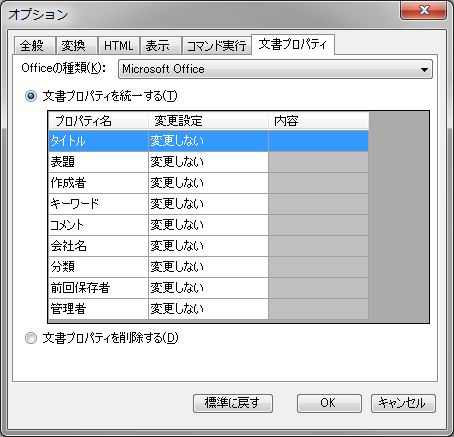The height and width of the screenshot is (437, 454).
Task: Select the 管理者 property row
Action: point(209,309)
